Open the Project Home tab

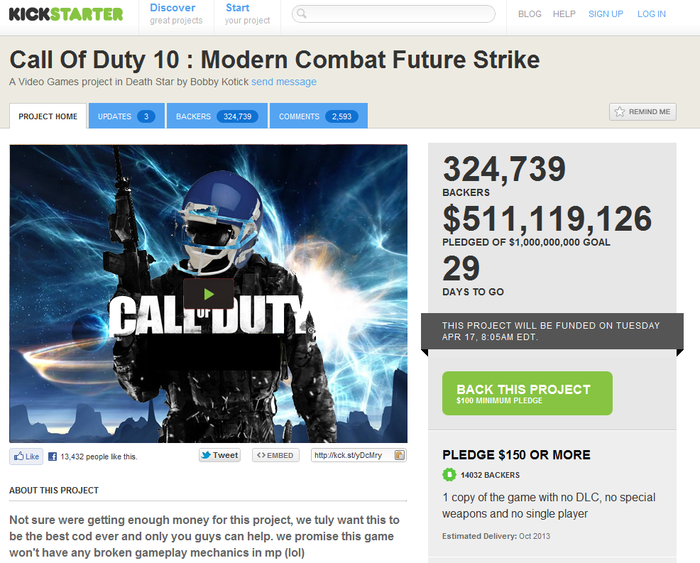[48, 116]
